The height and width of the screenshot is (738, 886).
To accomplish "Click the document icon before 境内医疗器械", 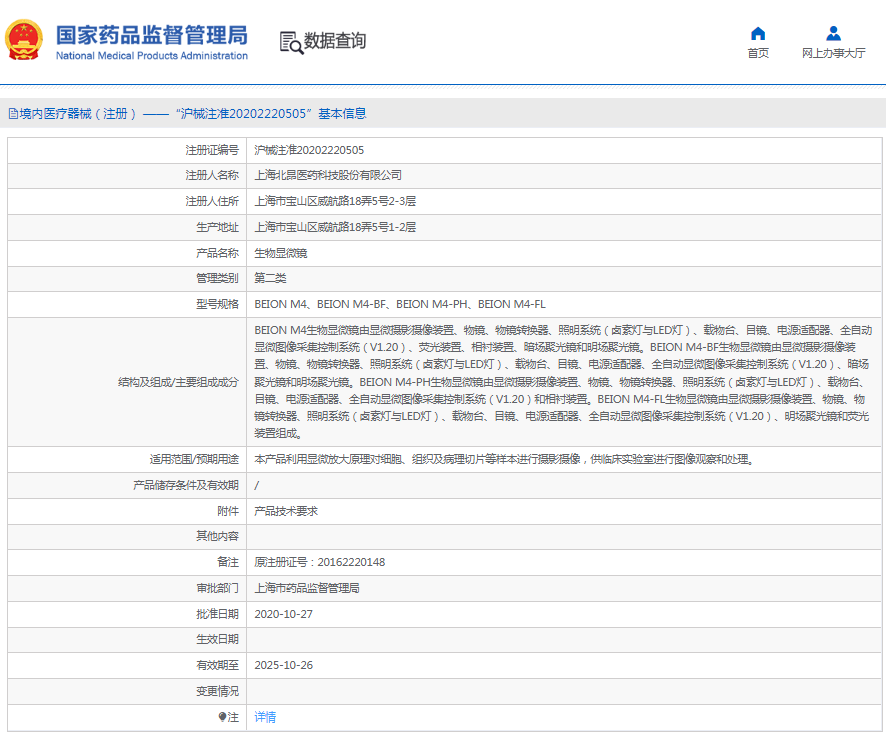I will tap(13, 114).
